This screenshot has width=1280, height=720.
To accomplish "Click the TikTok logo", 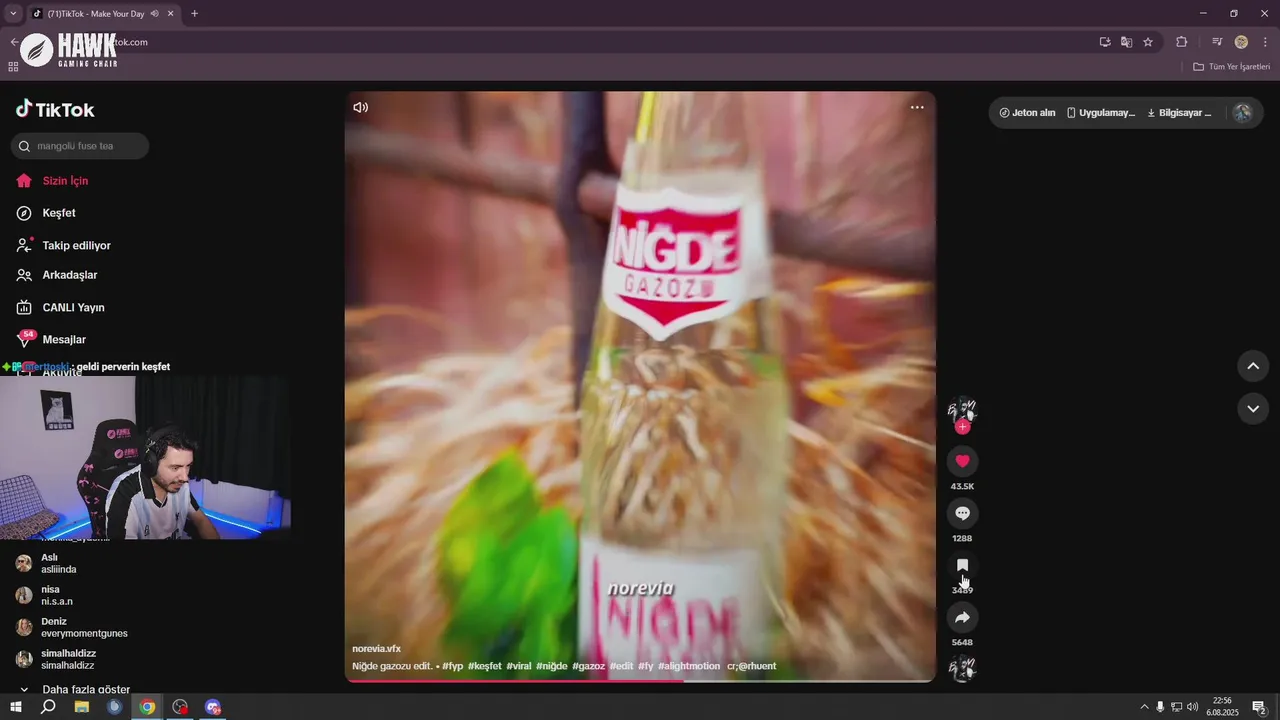I will pyautogui.click(x=55, y=109).
